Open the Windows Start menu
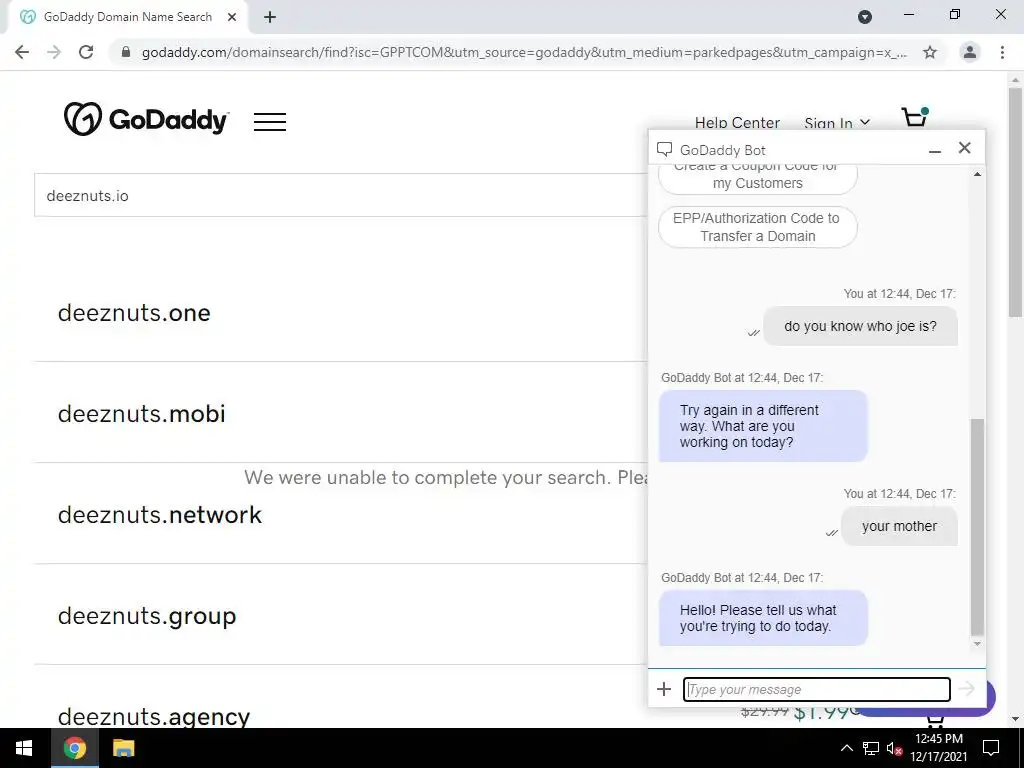 tap(24, 748)
